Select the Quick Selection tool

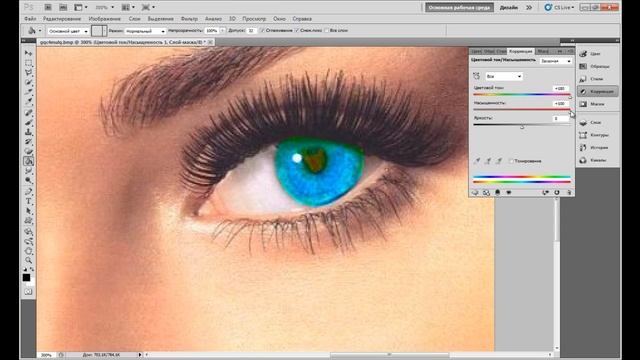[28, 83]
